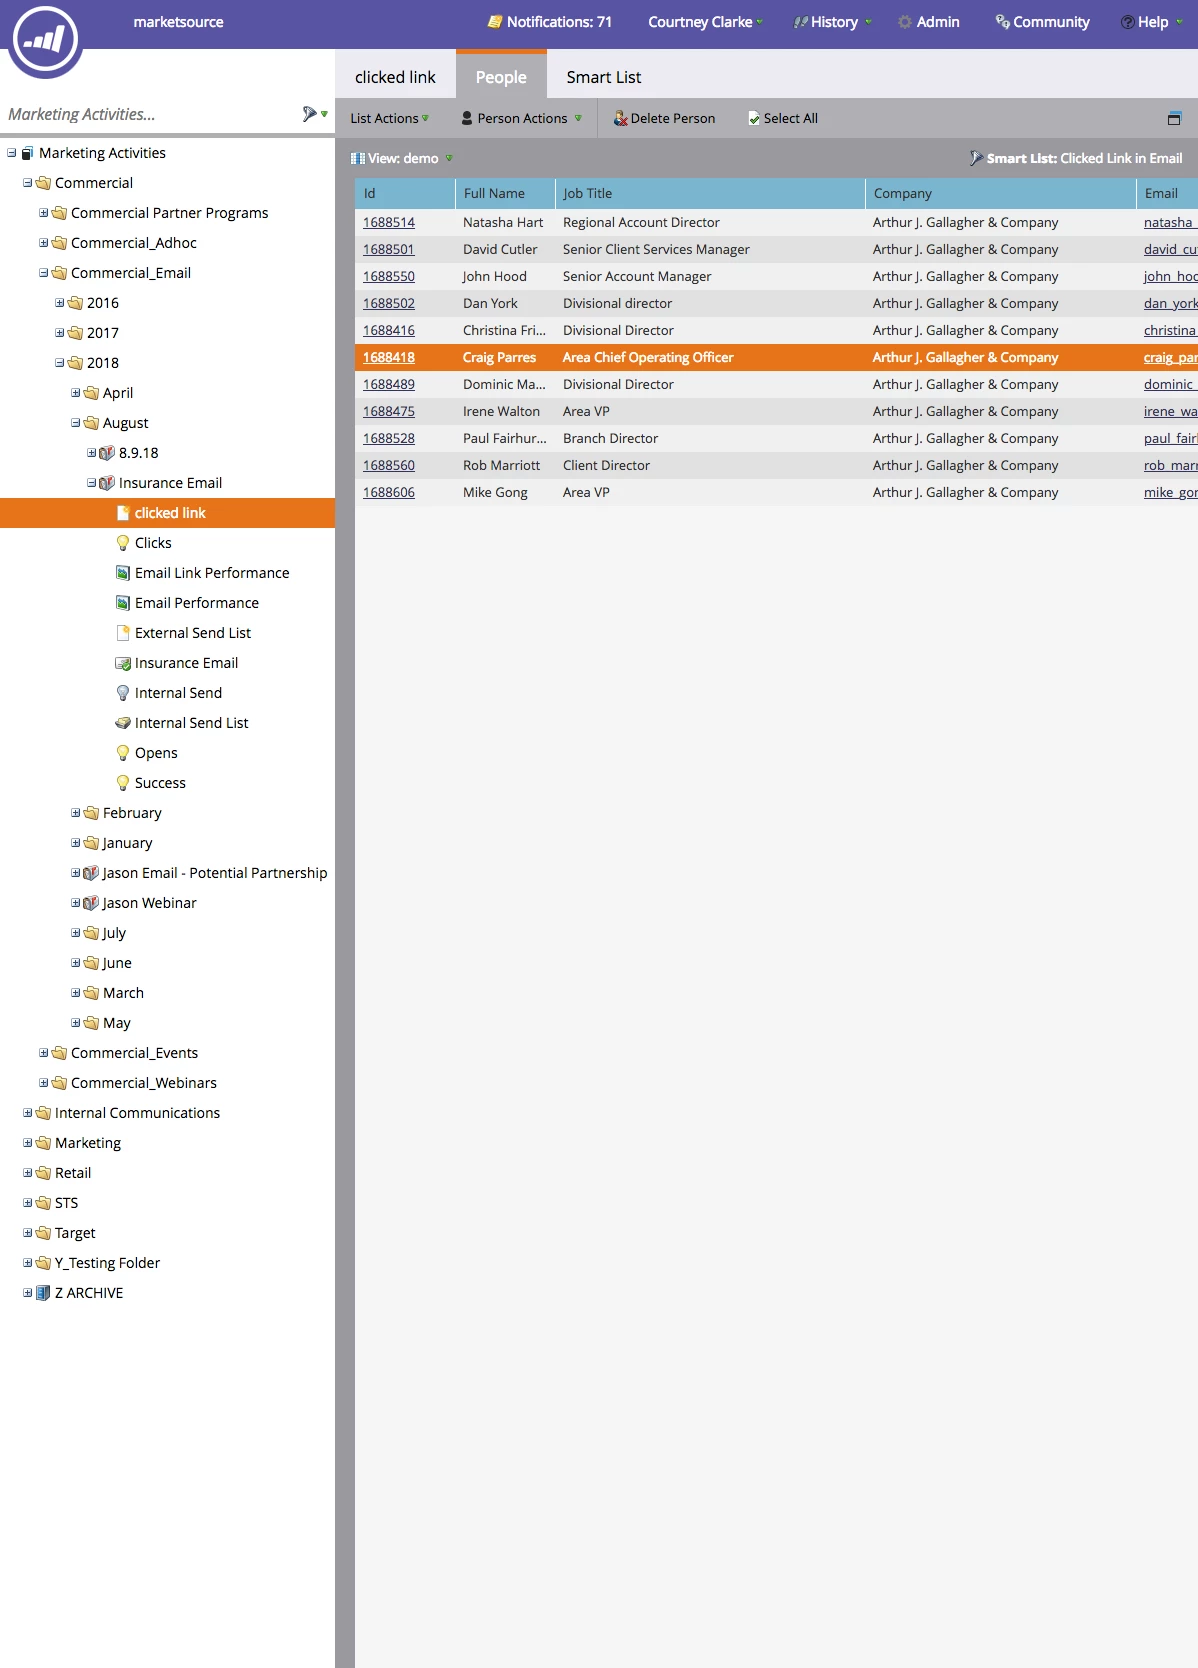Click the Internal Send List icon
Image resolution: width=1198 pixels, height=1668 pixels.
point(123,723)
